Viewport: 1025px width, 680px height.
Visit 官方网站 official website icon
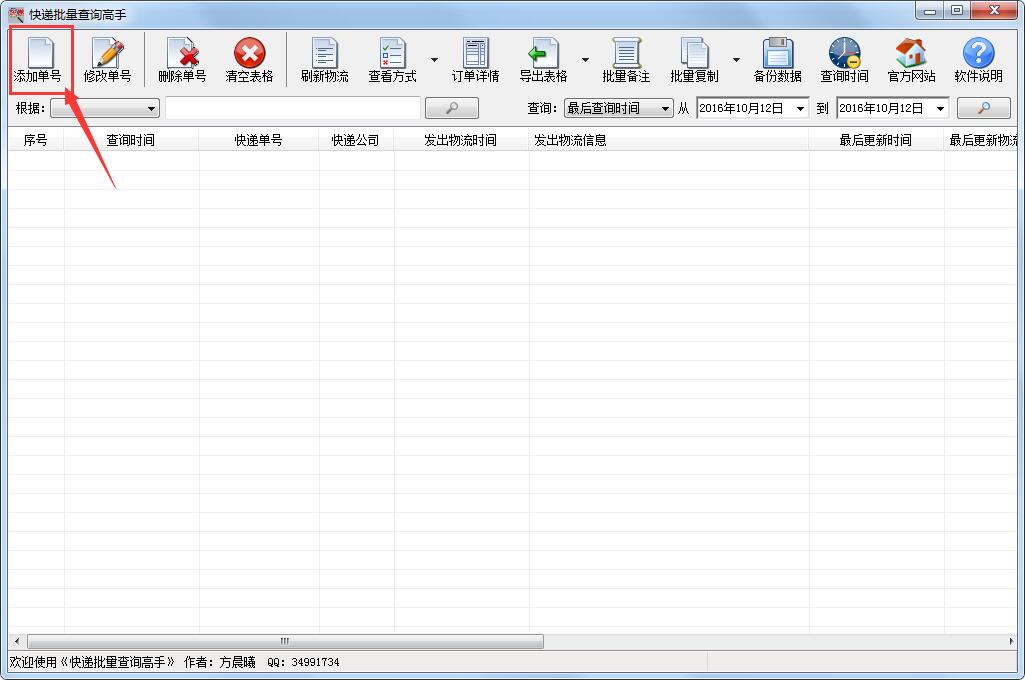(x=911, y=58)
